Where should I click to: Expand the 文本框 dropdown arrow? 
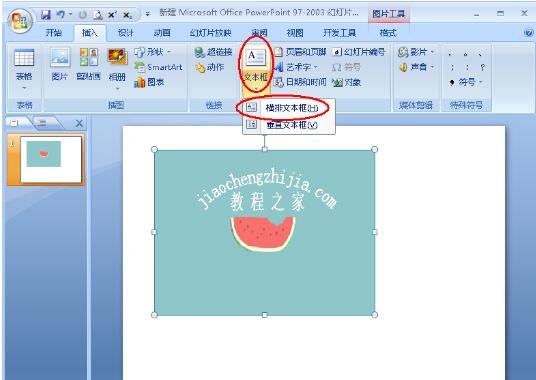tap(256, 89)
